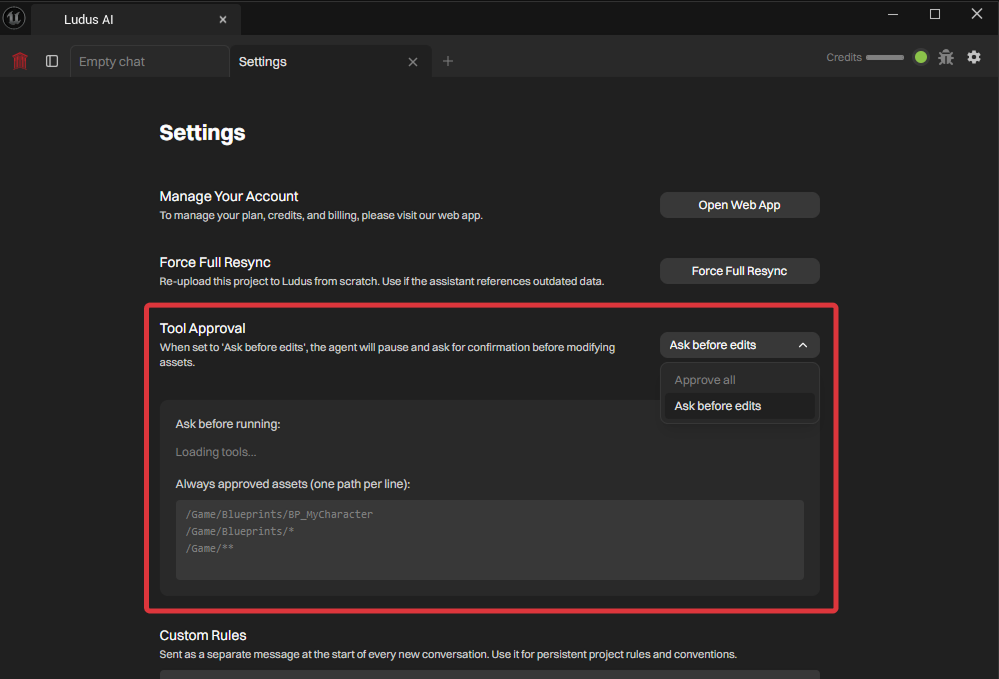Image resolution: width=999 pixels, height=679 pixels.
Task: Click the Settings page title
Action: click(203, 133)
